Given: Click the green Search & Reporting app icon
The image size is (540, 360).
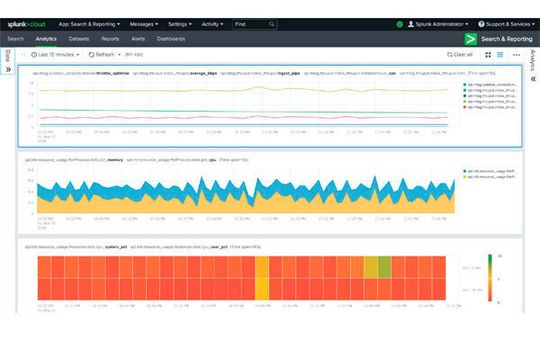Looking at the screenshot, I should point(470,39).
